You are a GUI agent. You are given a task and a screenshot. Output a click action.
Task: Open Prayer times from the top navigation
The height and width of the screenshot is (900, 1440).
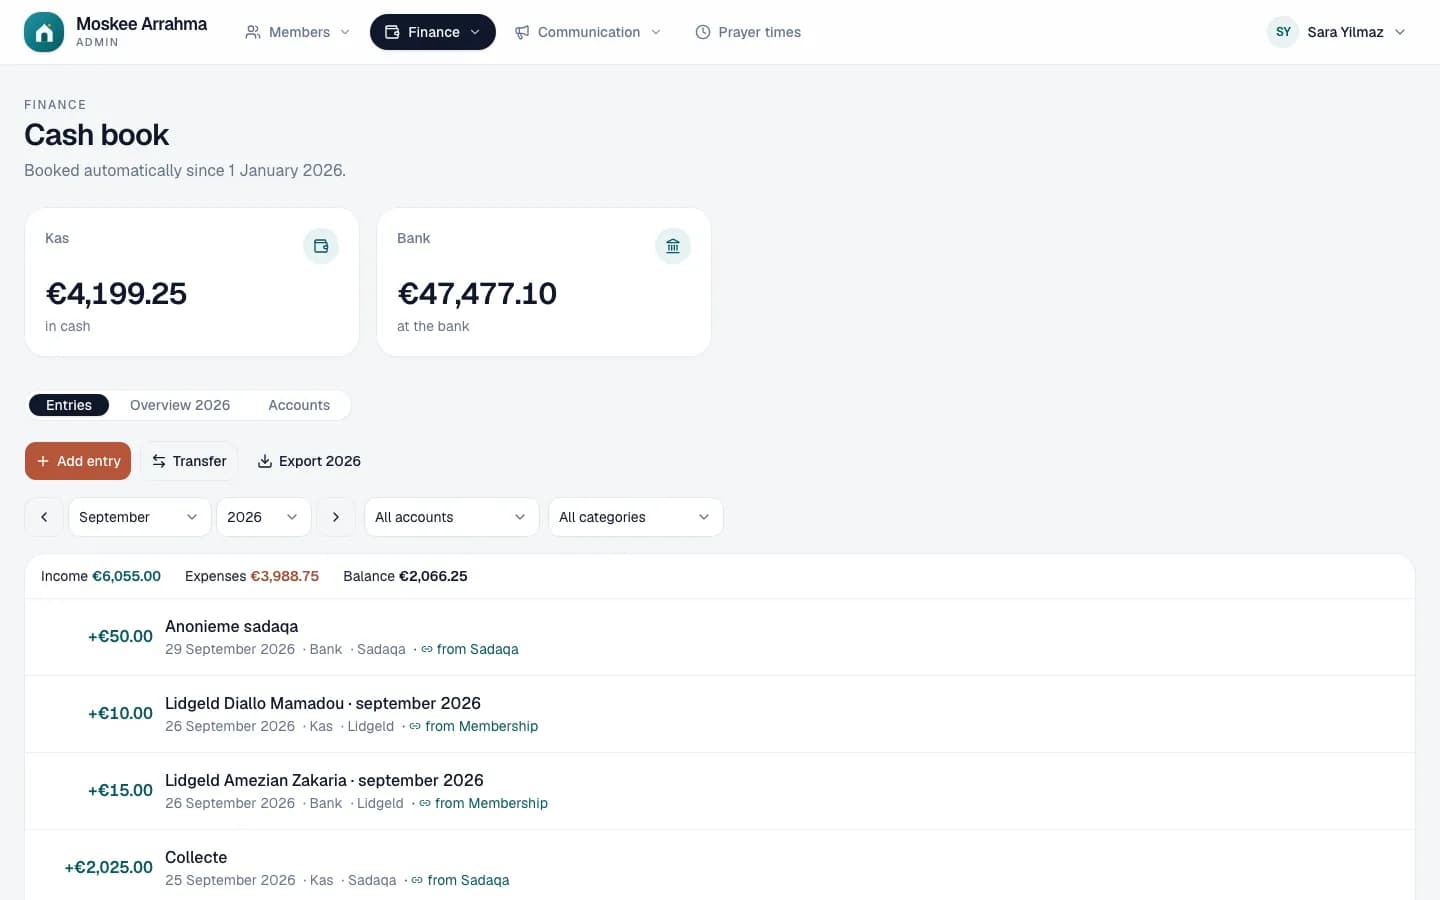(748, 32)
